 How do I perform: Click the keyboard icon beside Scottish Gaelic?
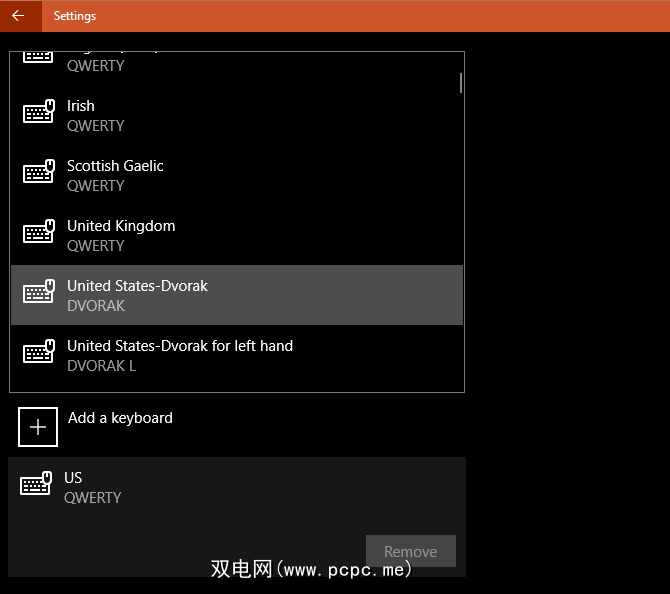point(39,171)
